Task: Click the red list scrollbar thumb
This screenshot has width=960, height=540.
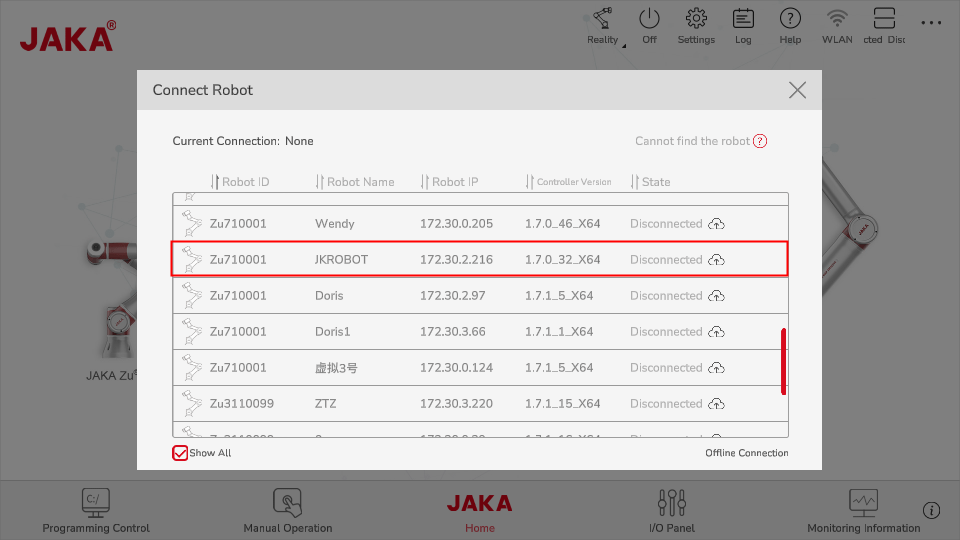Action: click(784, 362)
